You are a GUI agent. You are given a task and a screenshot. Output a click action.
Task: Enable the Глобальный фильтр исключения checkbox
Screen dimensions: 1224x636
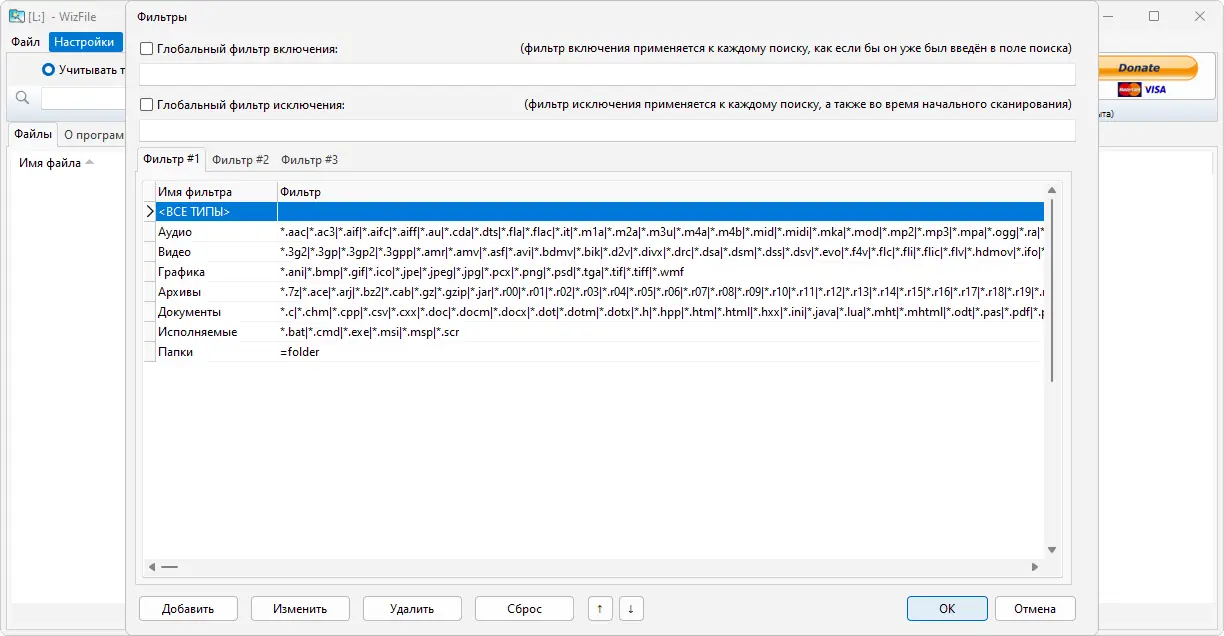tap(147, 104)
